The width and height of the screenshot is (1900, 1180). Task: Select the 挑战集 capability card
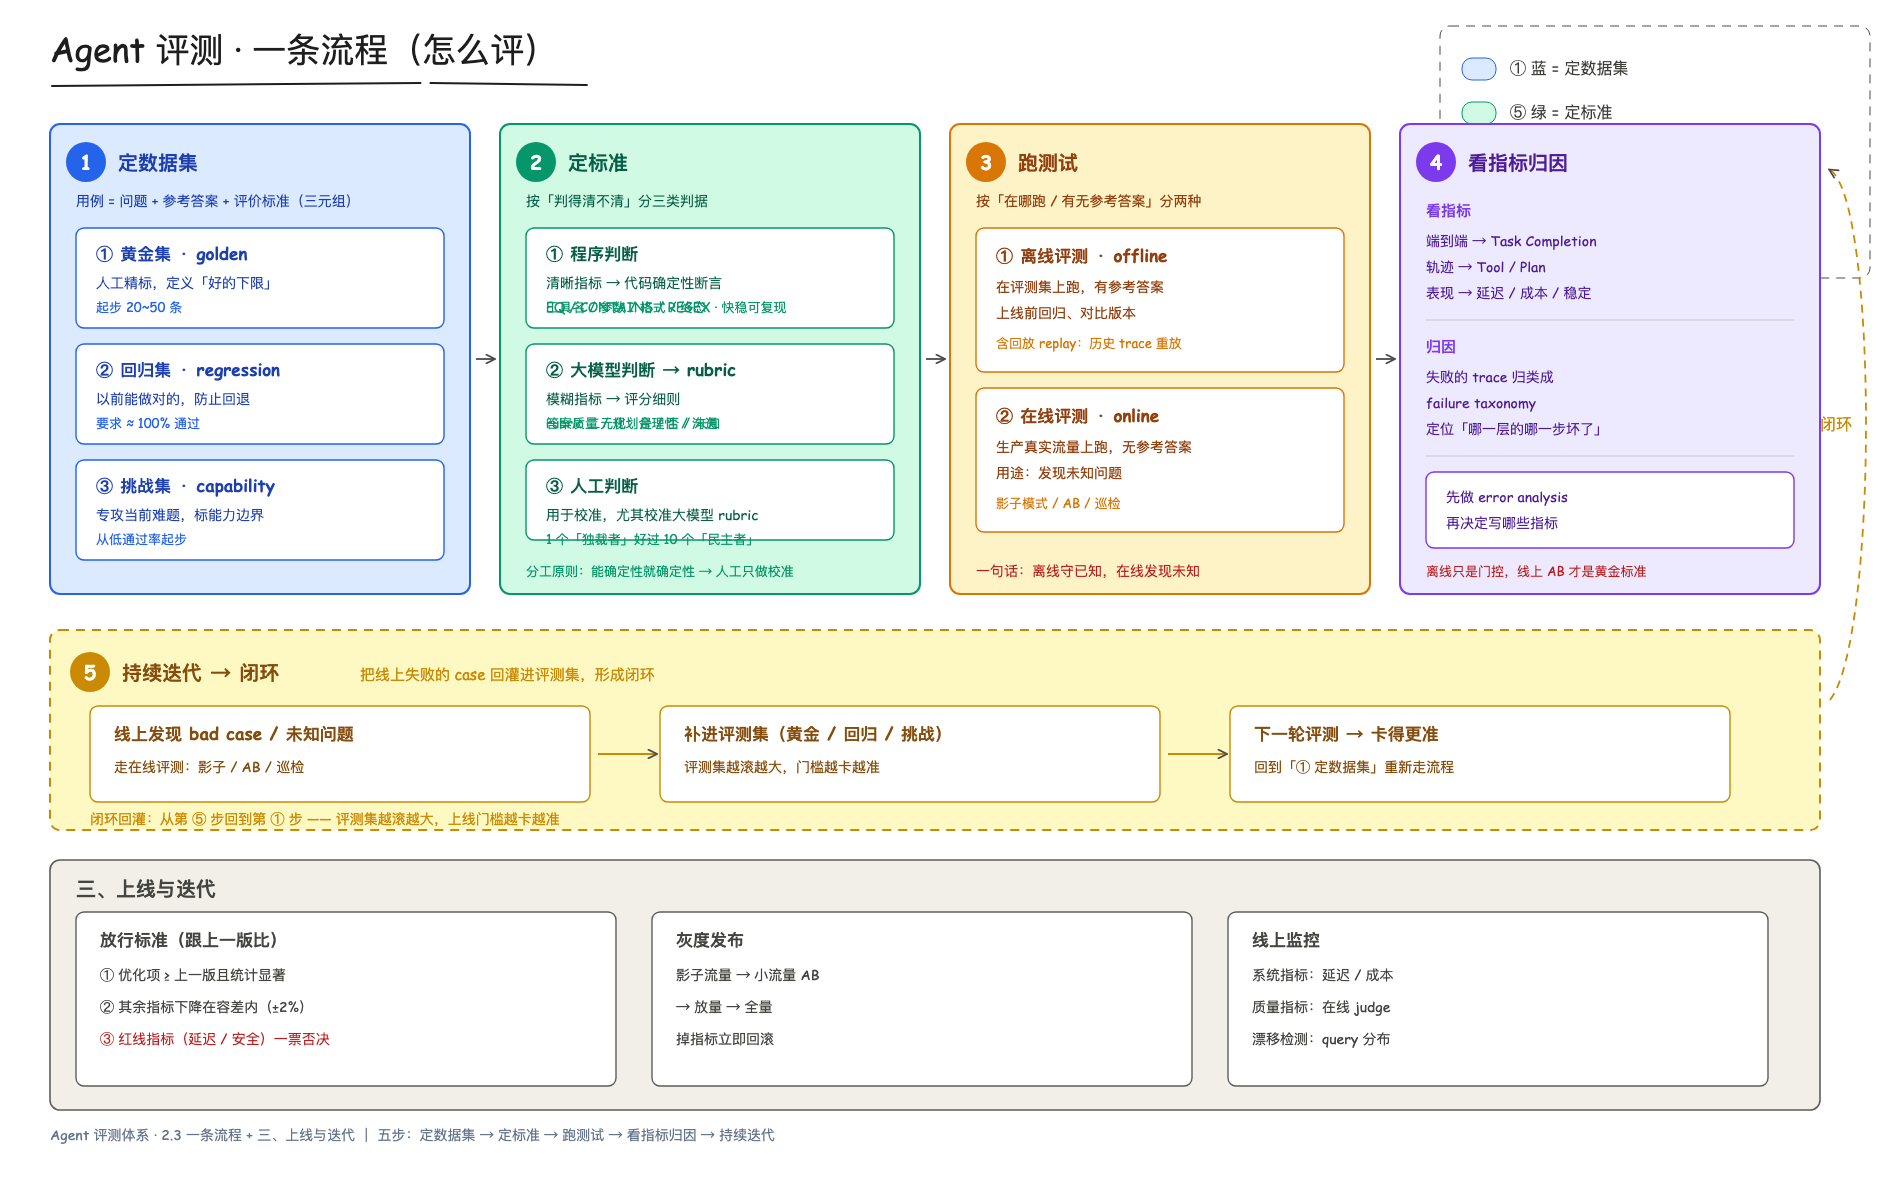[x=260, y=510]
